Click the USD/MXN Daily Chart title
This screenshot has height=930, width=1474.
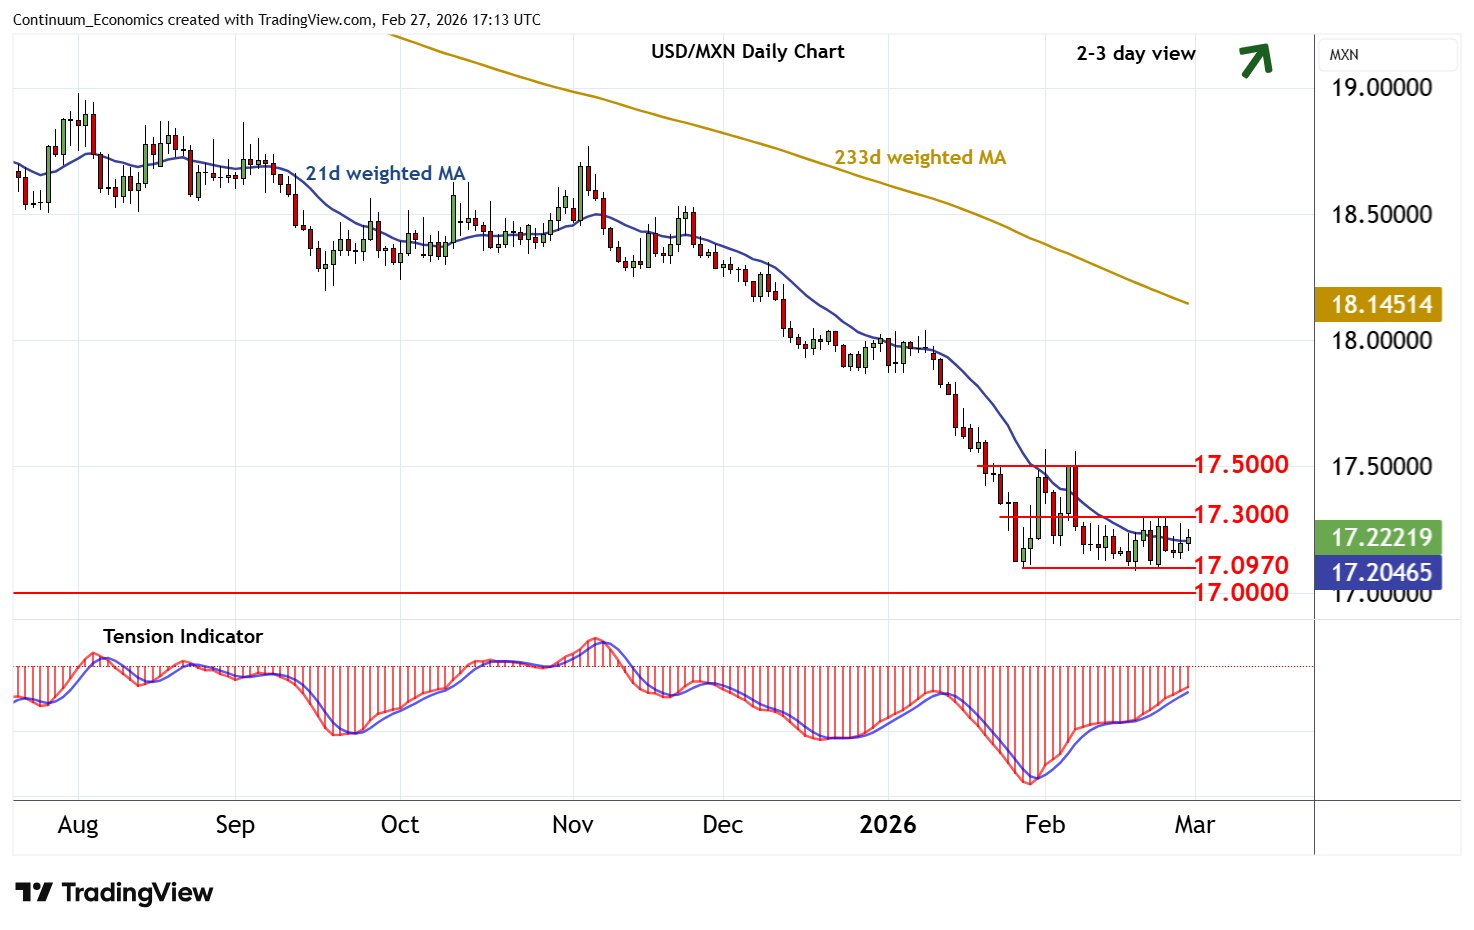[x=747, y=52]
